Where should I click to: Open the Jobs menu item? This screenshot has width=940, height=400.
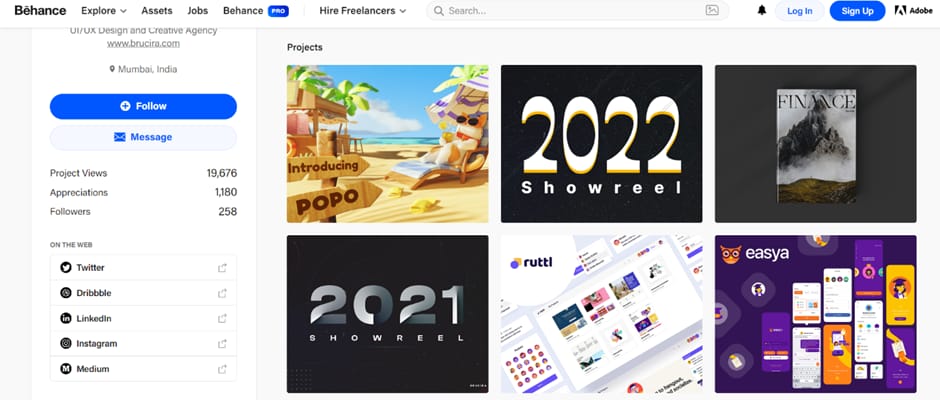[198, 11]
